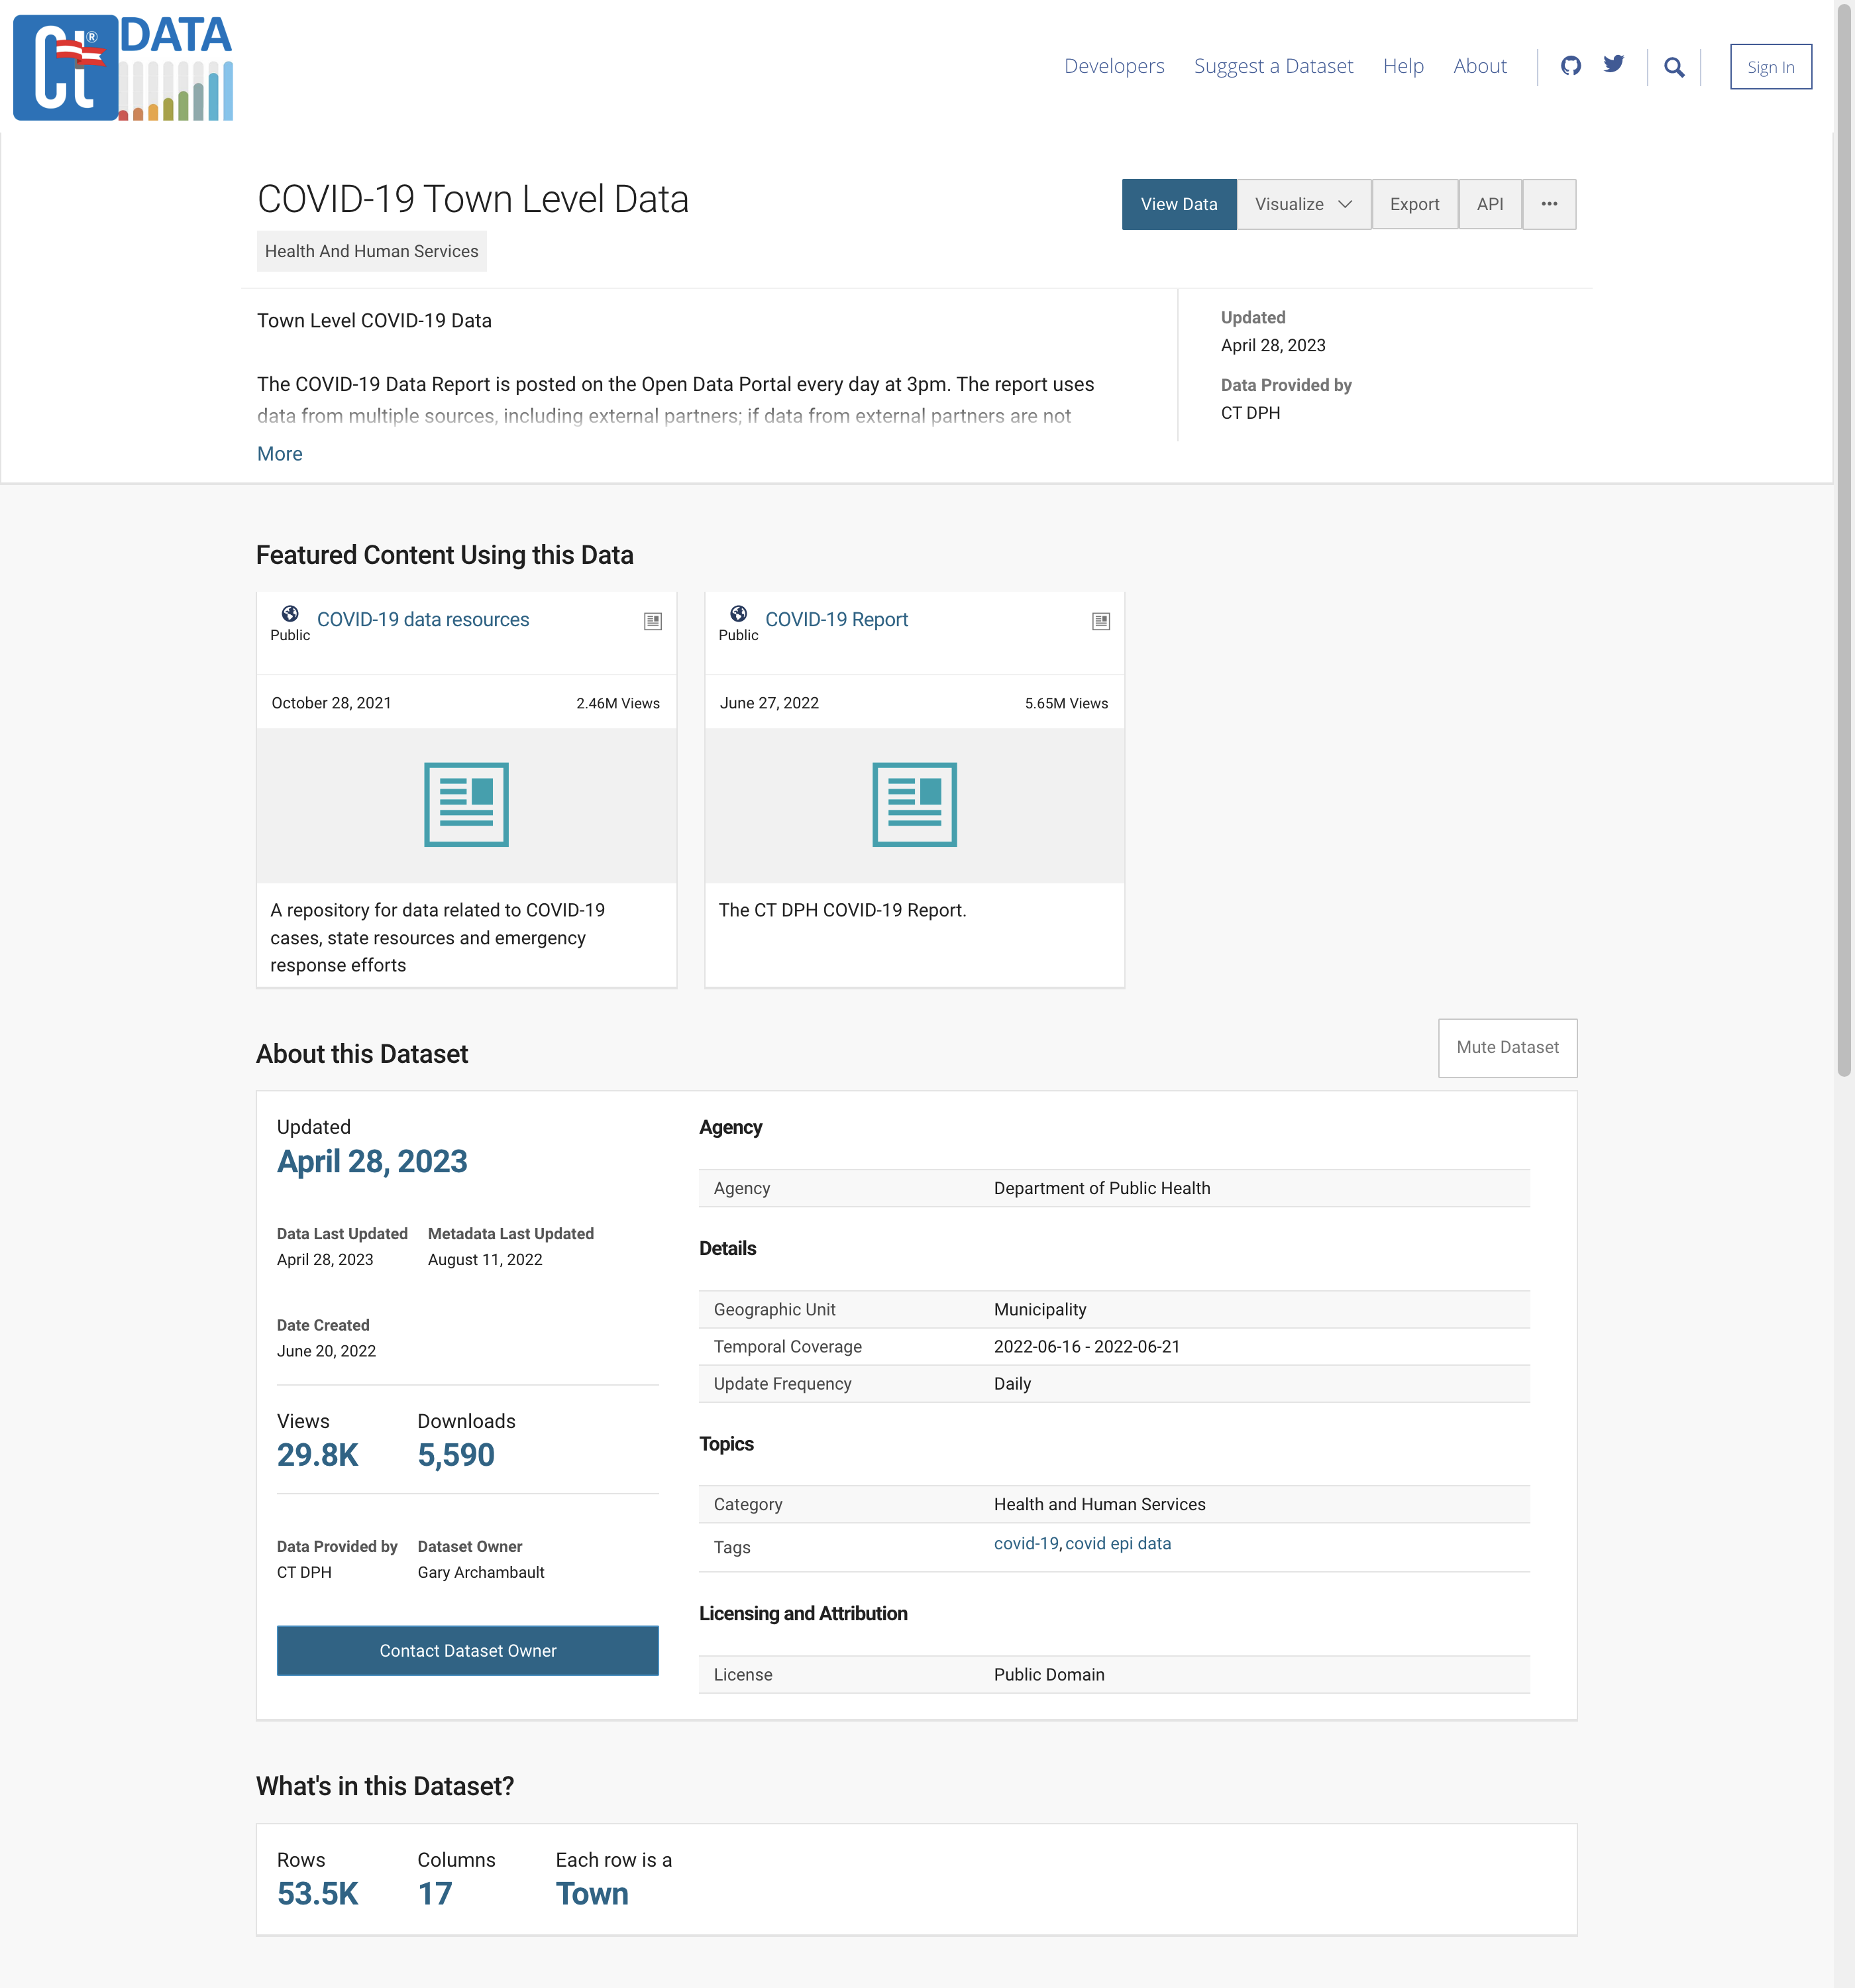
Task: Mute this dataset
Action: (1507, 1047)
